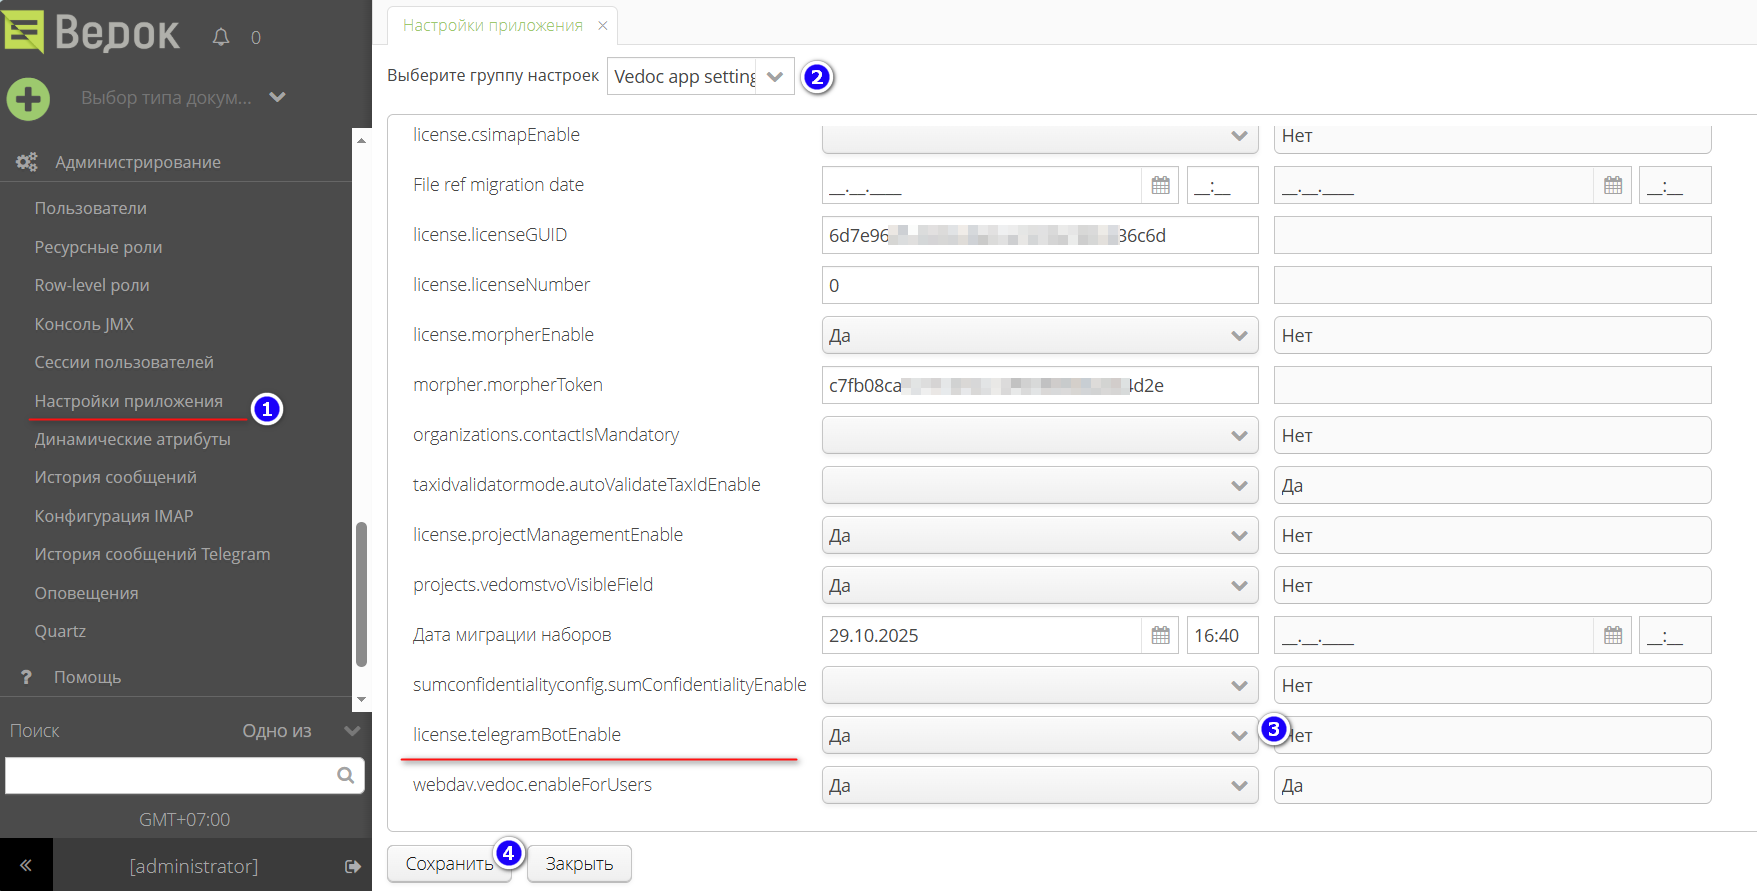Open the webdav.vedoc.enableForUsers dropdown
The height and width of the screenshot is (891, 1757).
1238,786
